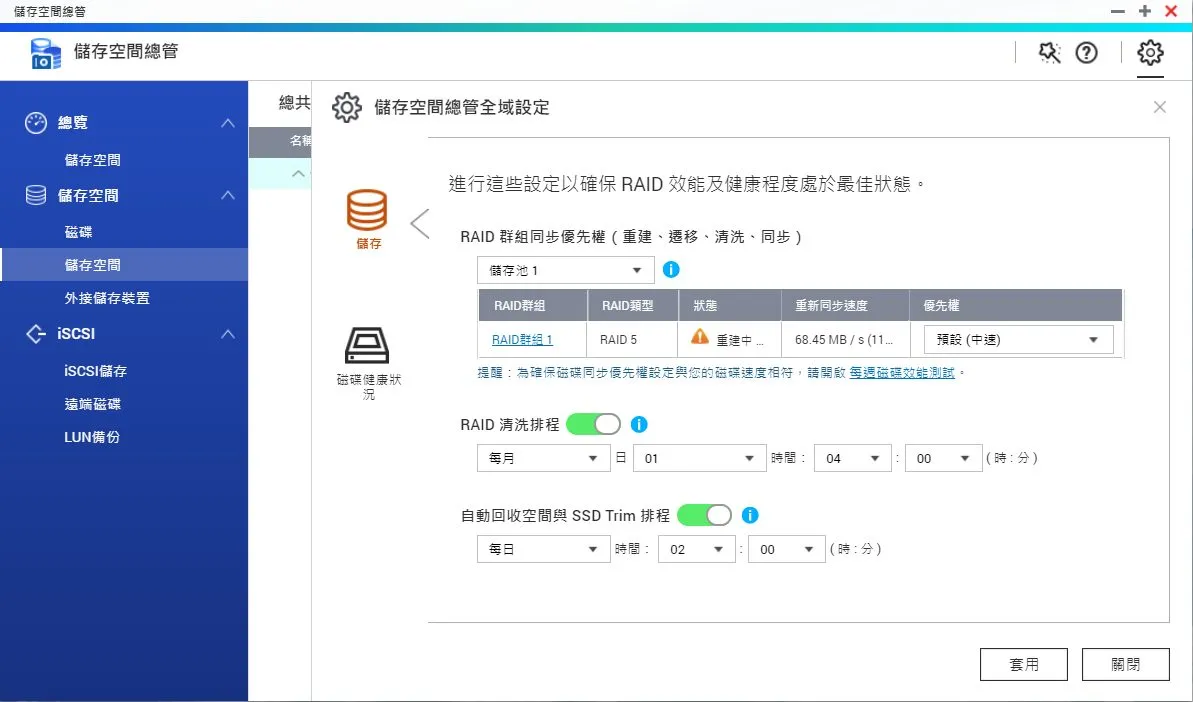Click the left arrow collapse chevron
The height and width of the screenshot is (702, 1193).
coord(420,224)
